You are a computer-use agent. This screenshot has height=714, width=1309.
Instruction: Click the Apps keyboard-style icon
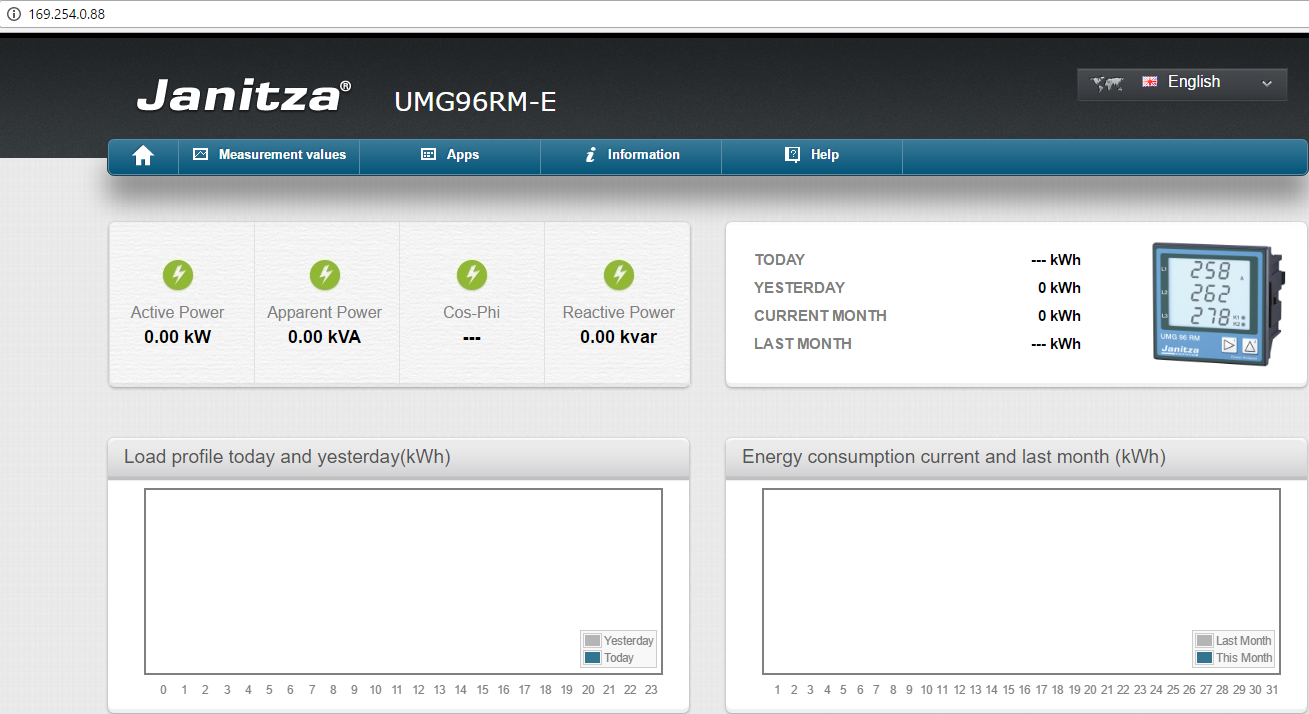tap(428, 154)
